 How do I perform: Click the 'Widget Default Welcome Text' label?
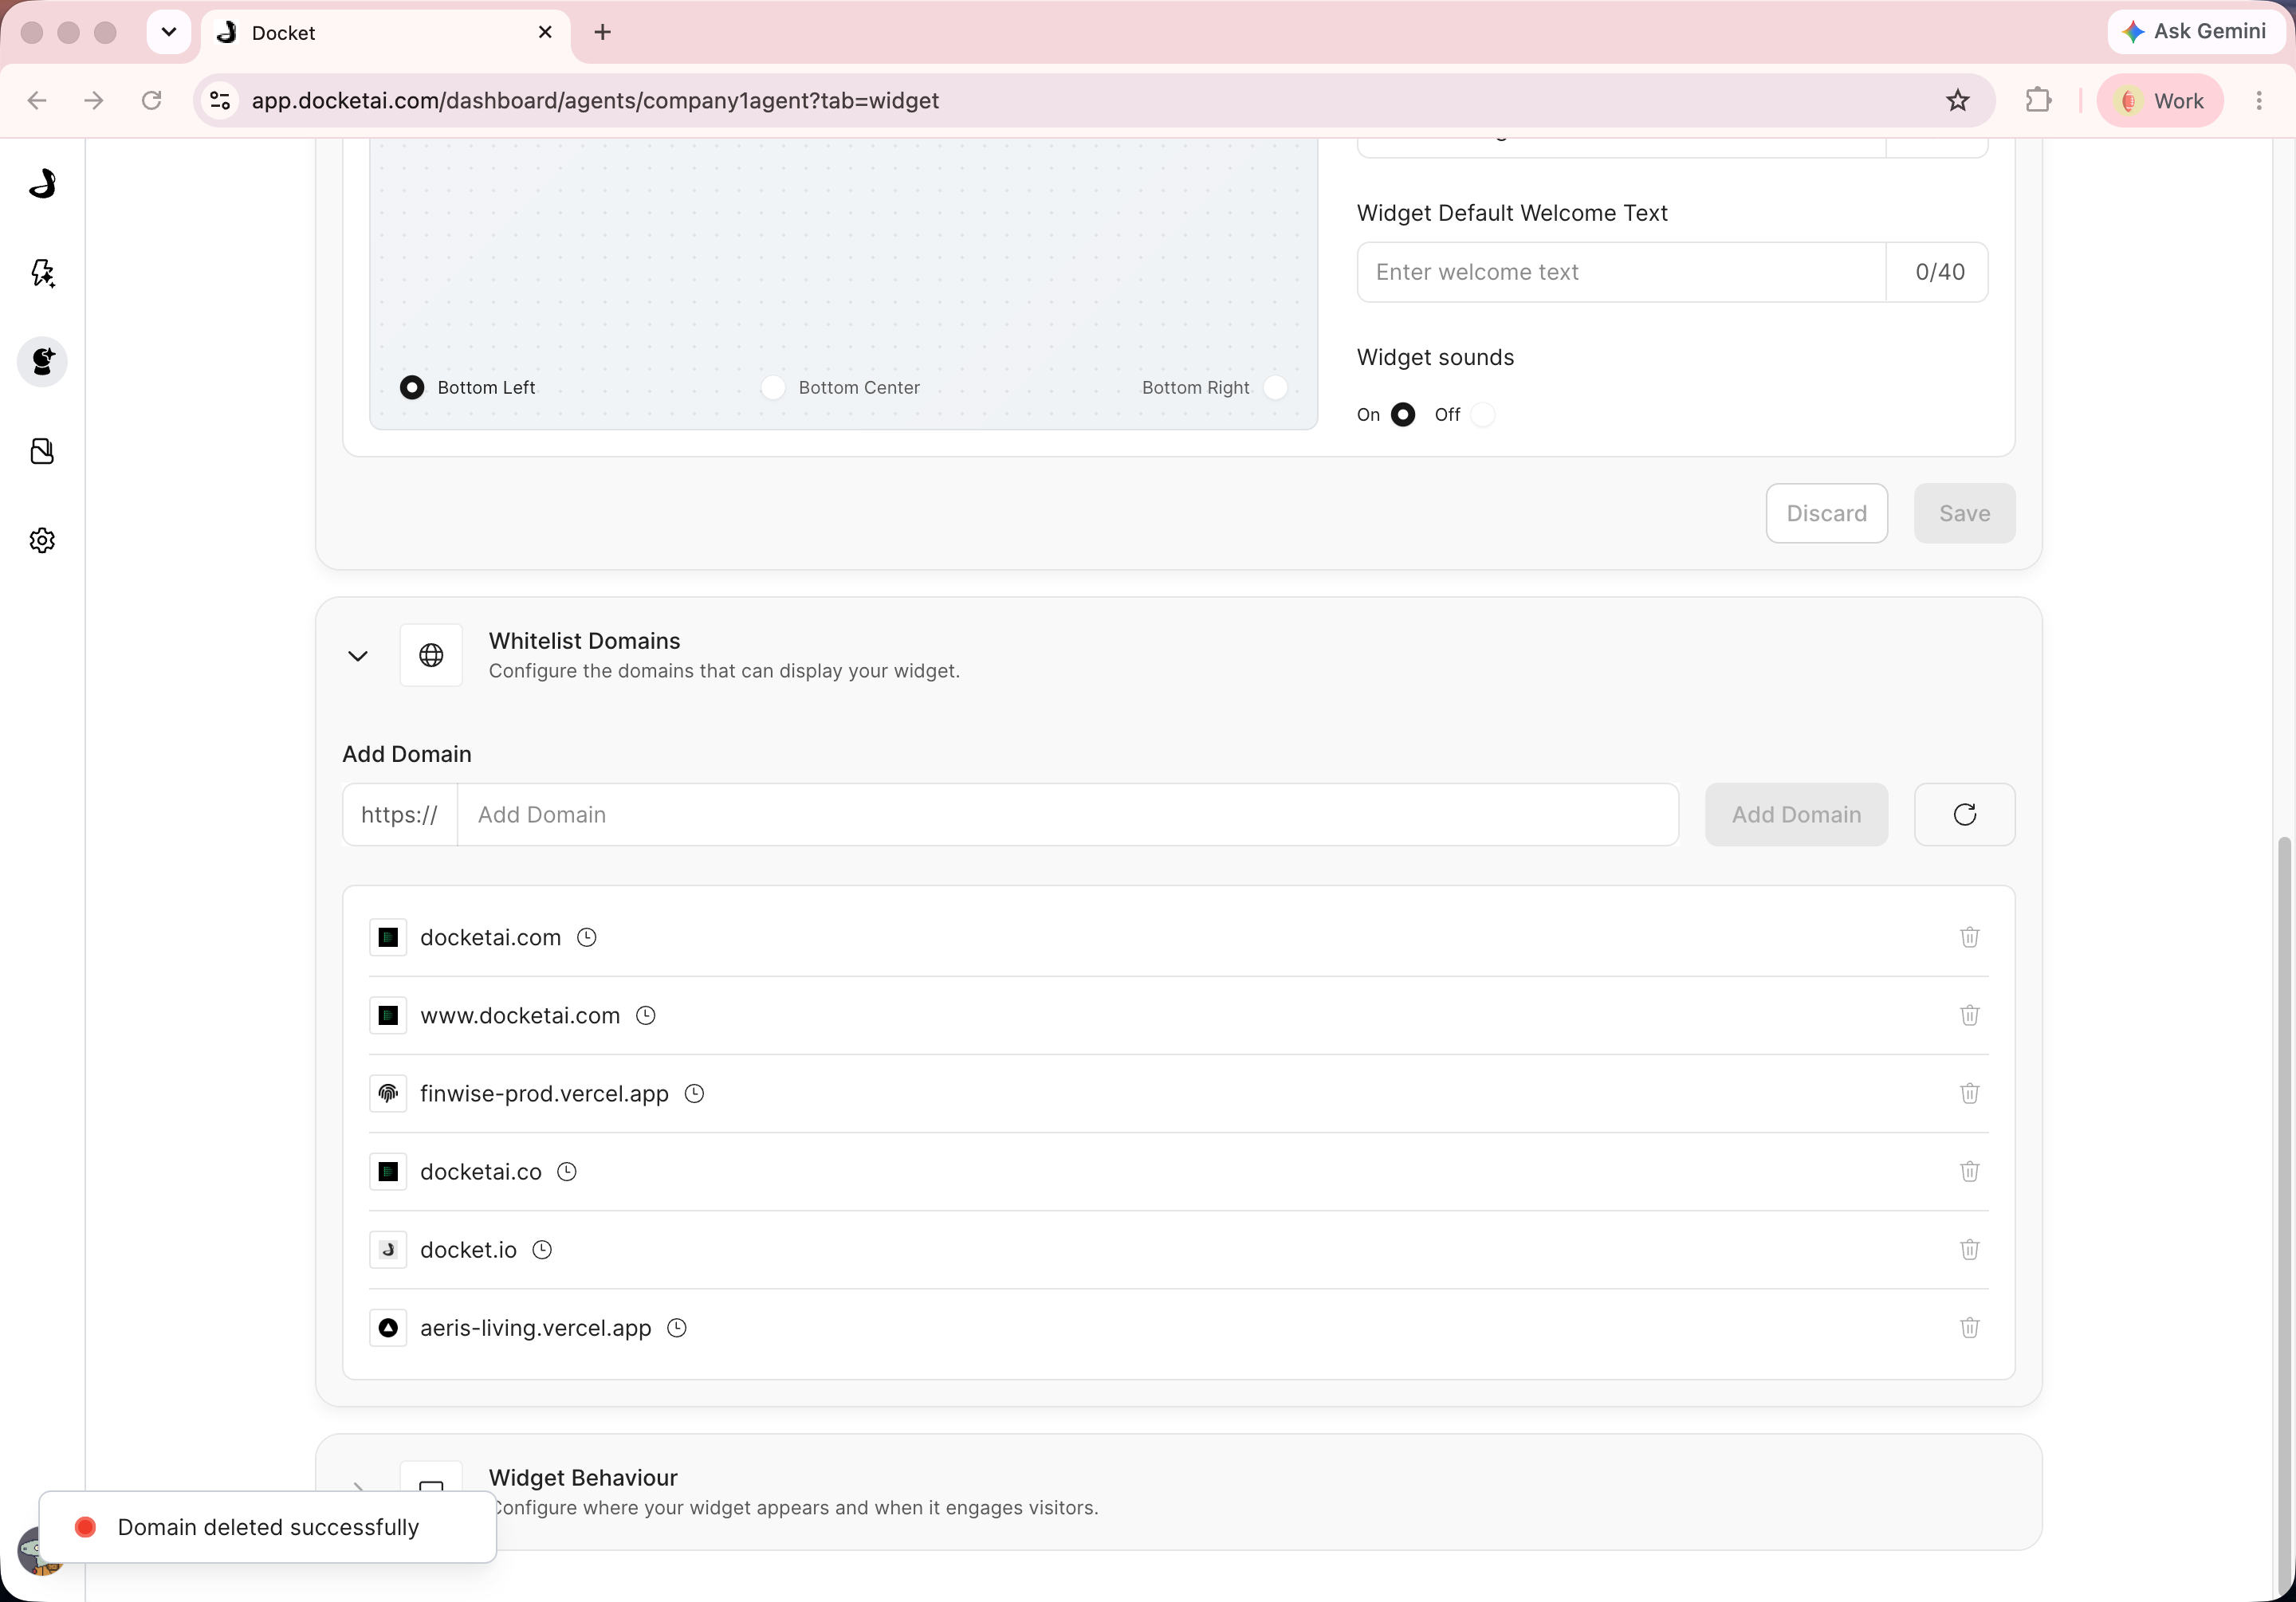tap(1512, 213)
